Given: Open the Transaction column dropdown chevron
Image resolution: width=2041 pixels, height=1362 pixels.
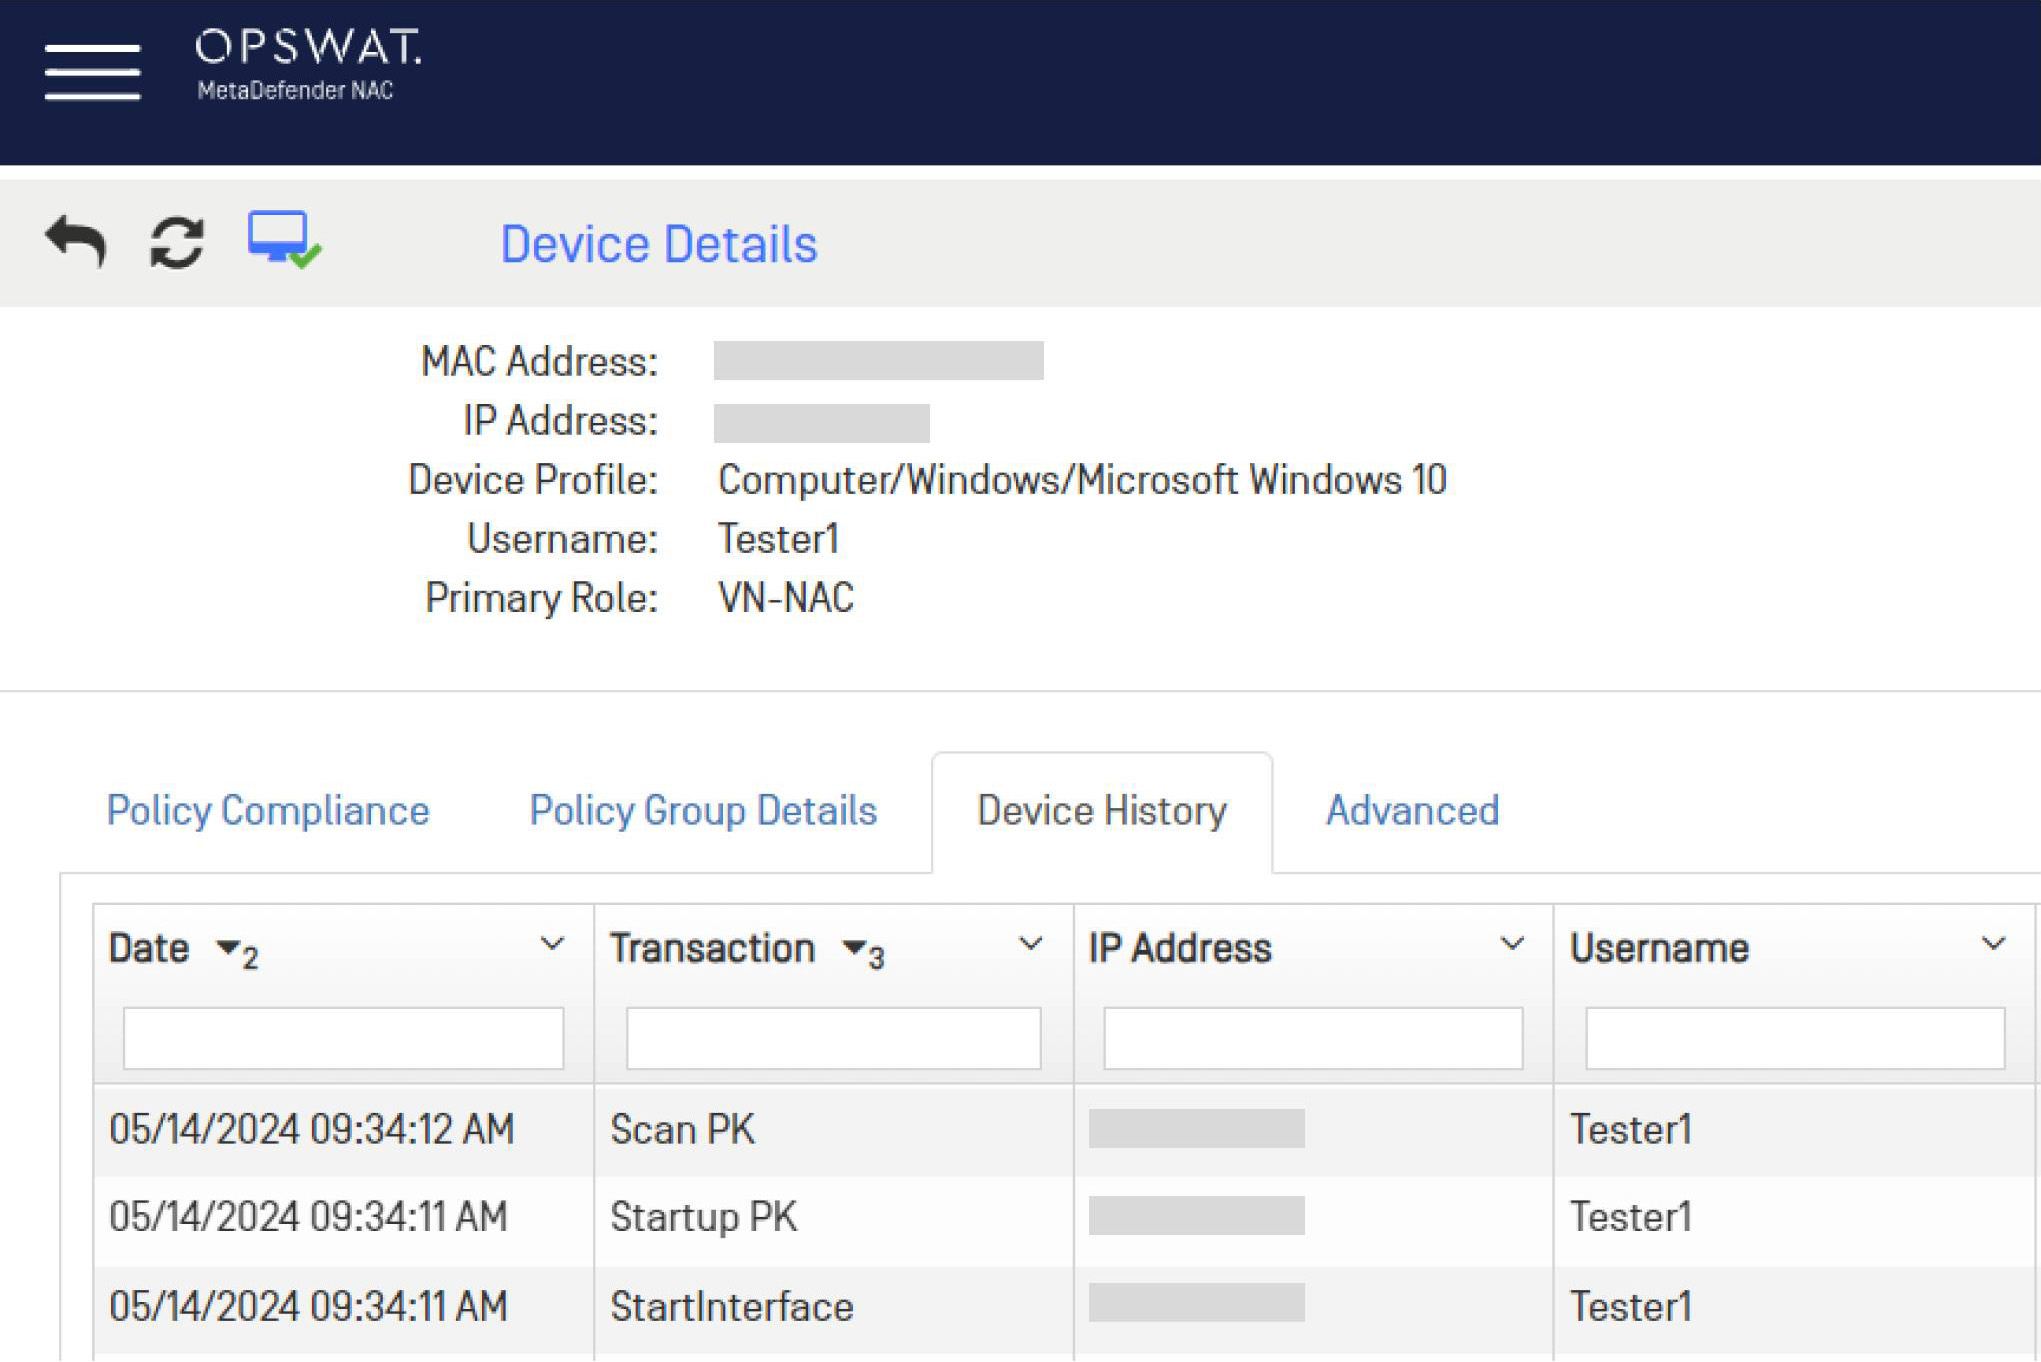Looking at the screenshot, I should (x=1030, y=944).
